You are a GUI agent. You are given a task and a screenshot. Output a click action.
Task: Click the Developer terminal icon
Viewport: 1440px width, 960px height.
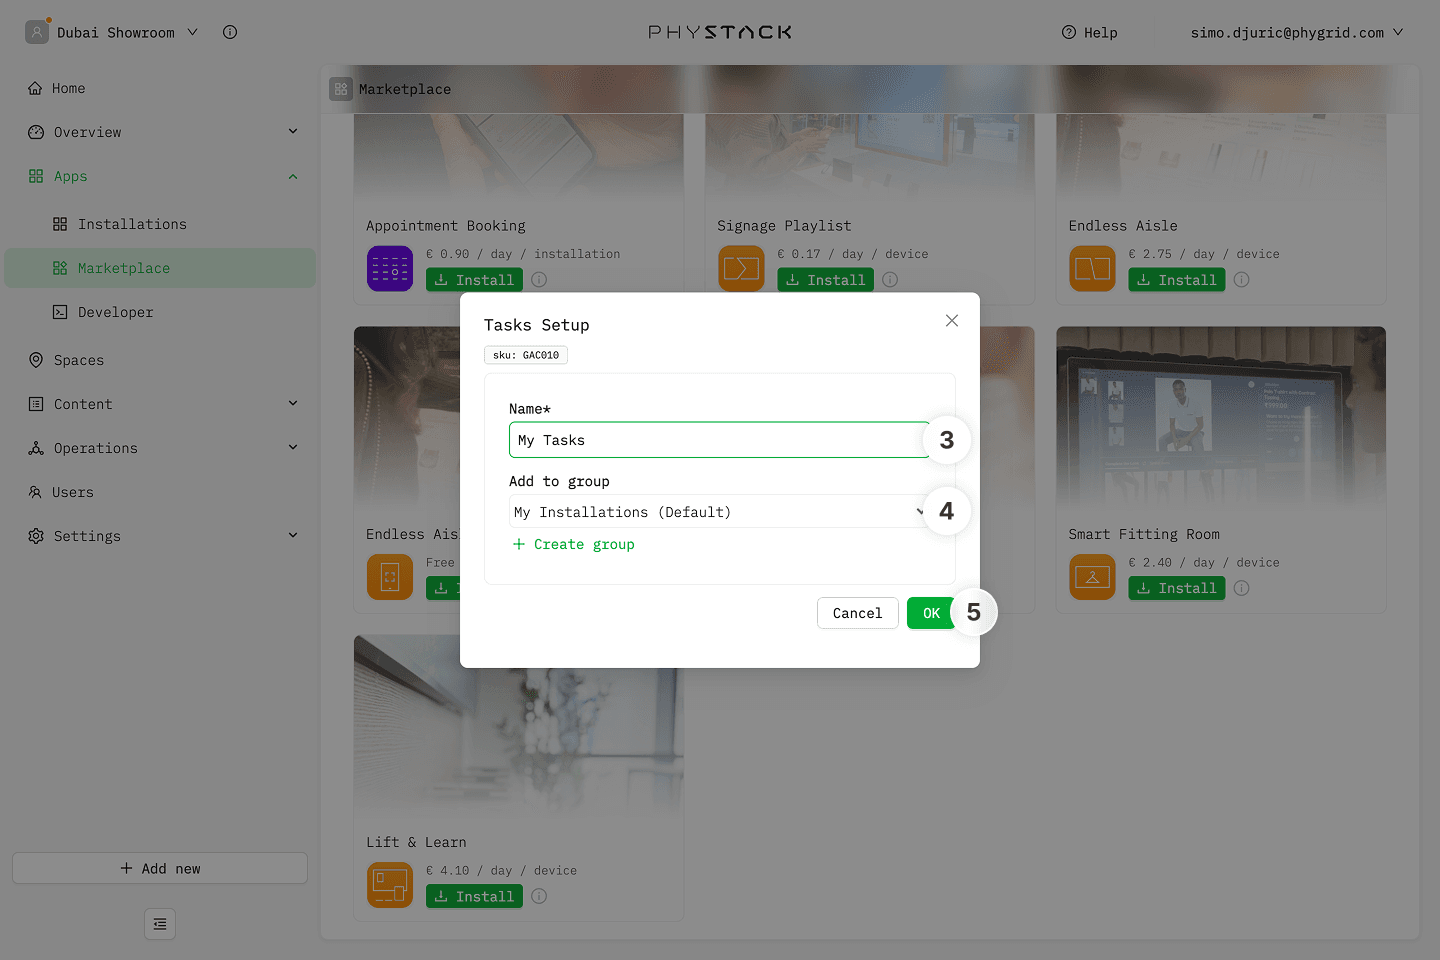pyautogui.click(x=60, y=312)
